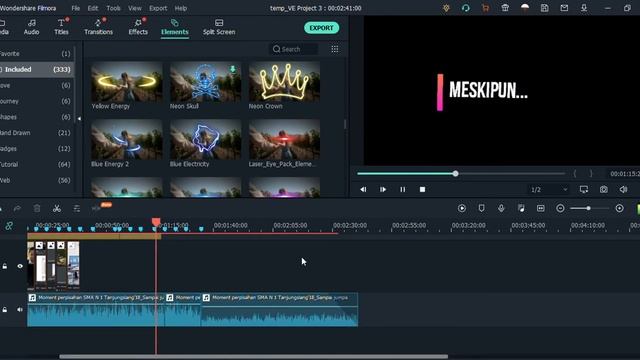Switch to the Split Screen tab
Screen dimensions: 640x360
(219, 27)
